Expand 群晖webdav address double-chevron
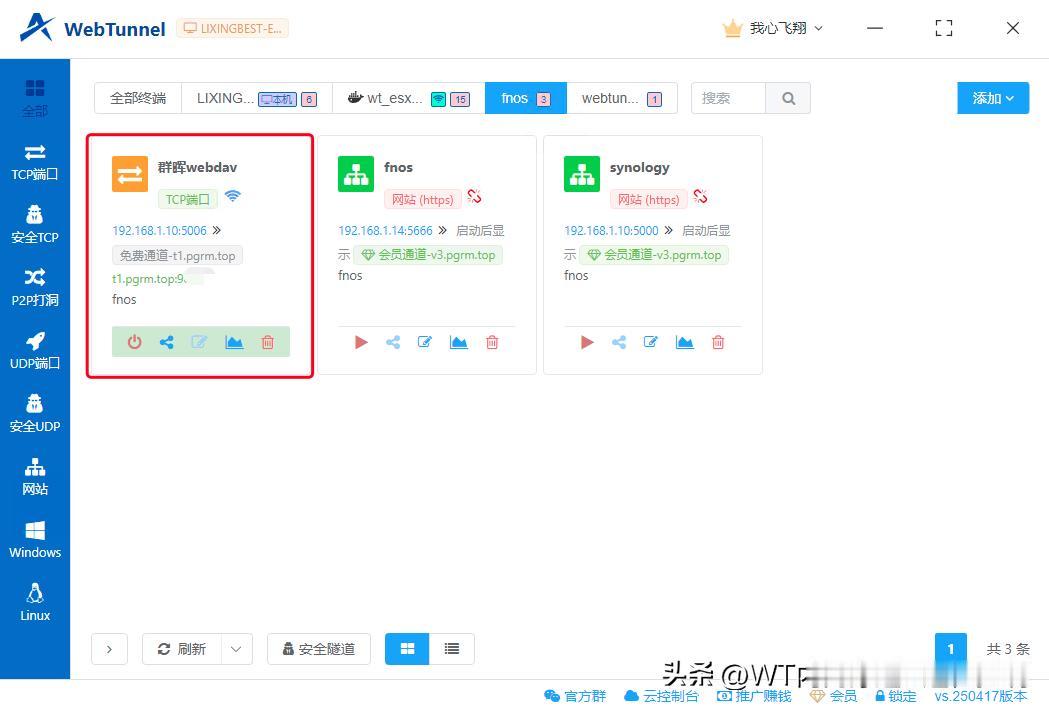 click(217, 230)
